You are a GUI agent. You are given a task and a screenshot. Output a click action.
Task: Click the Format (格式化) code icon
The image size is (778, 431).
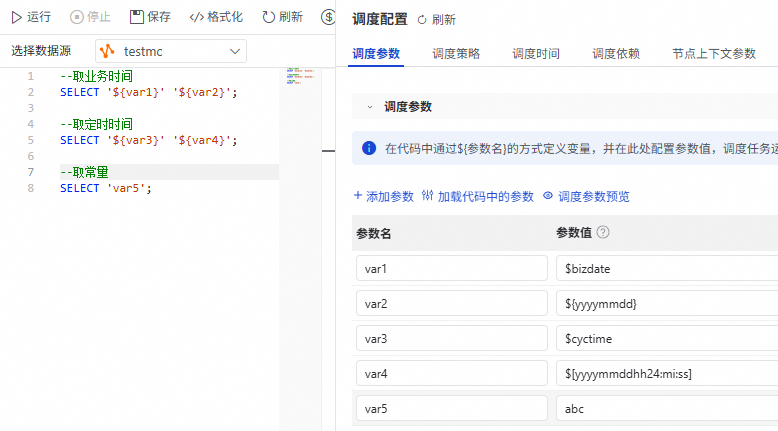196,17
